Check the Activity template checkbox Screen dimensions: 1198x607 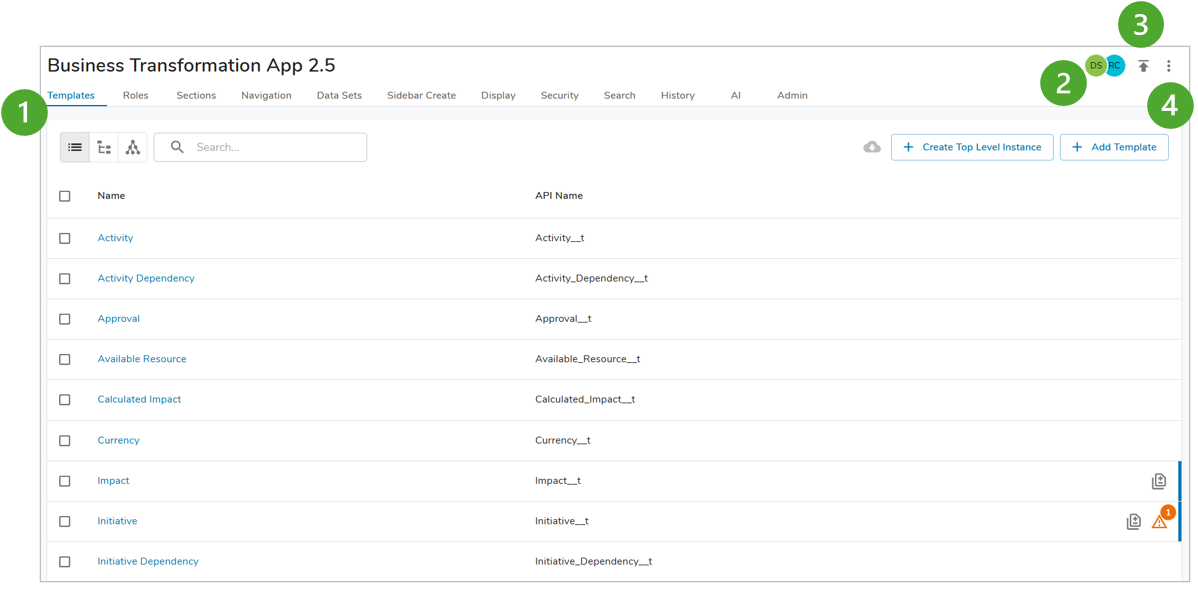[x=65, y=239]
